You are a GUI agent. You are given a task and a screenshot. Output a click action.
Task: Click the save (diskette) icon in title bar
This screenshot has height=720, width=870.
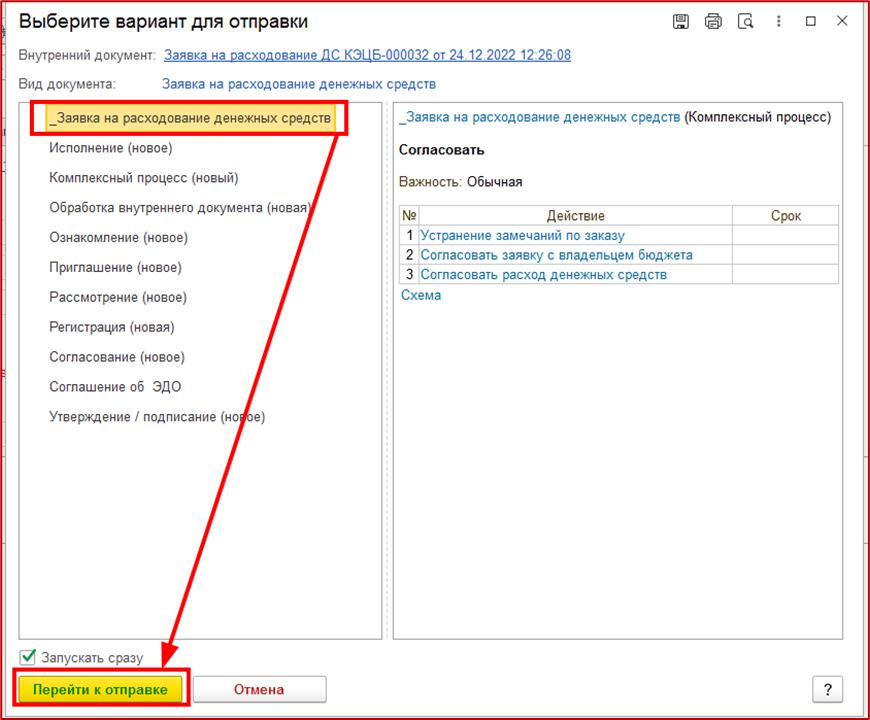[680, 22]
